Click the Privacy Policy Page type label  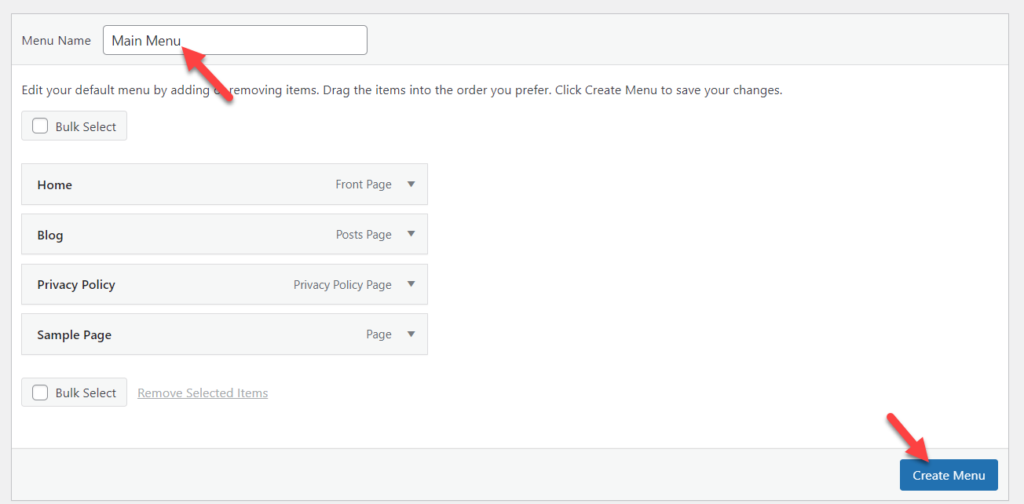342,285
